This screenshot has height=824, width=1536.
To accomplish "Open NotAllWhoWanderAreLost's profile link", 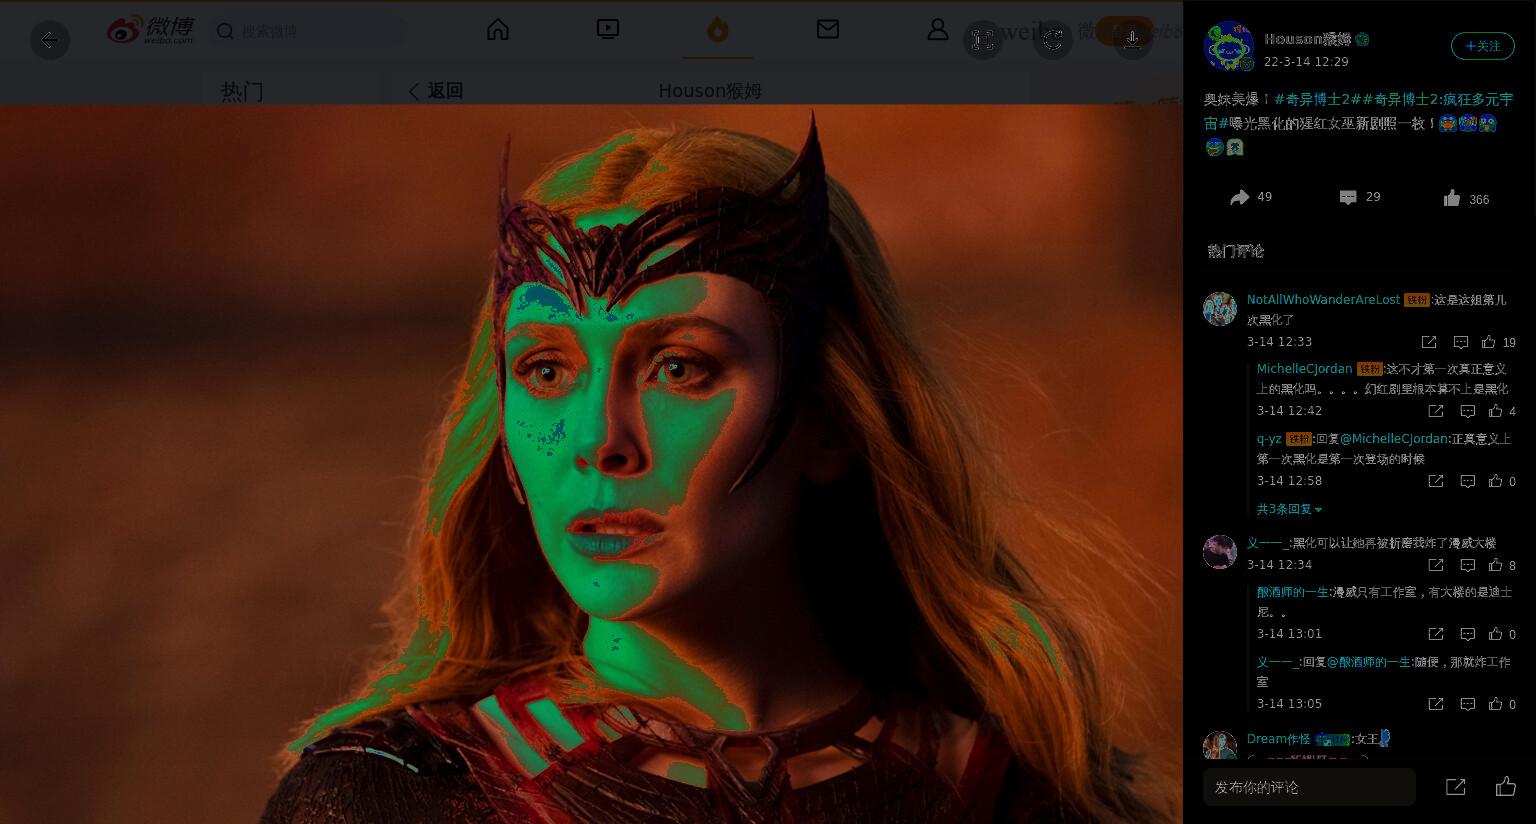I will click(x=1323, y=300).
